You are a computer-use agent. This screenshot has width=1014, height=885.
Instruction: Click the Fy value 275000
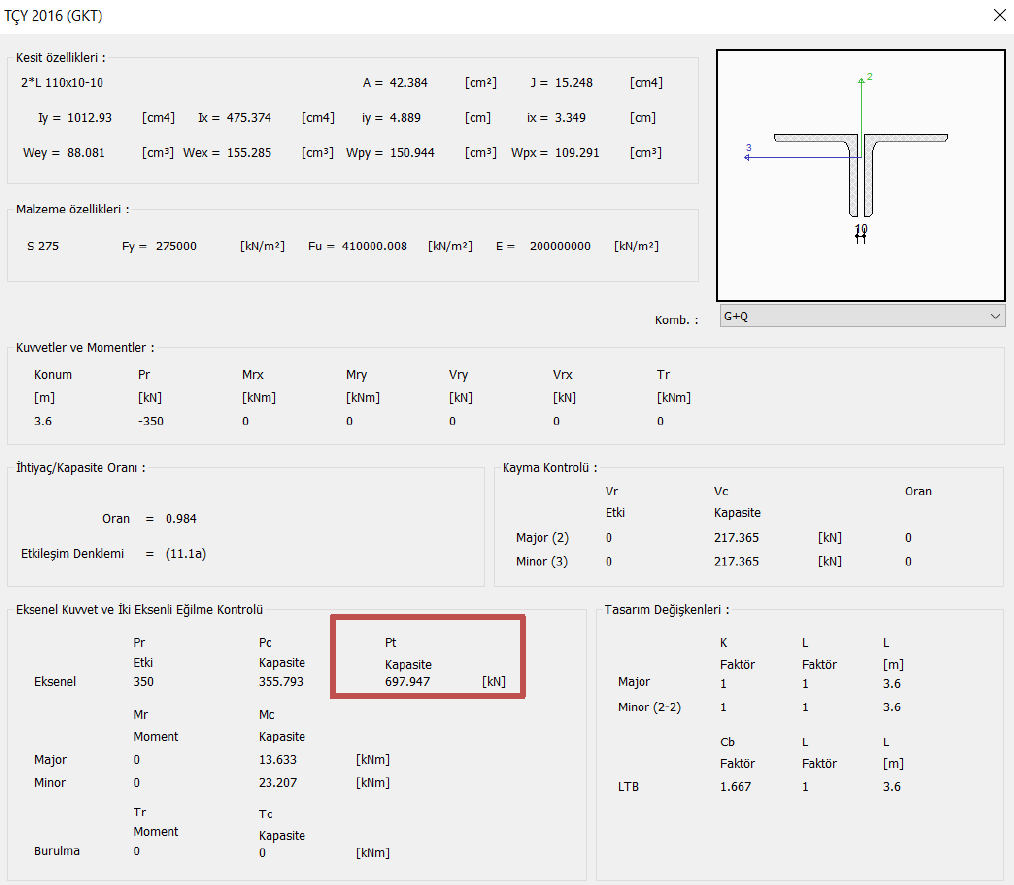pos(176,246)
